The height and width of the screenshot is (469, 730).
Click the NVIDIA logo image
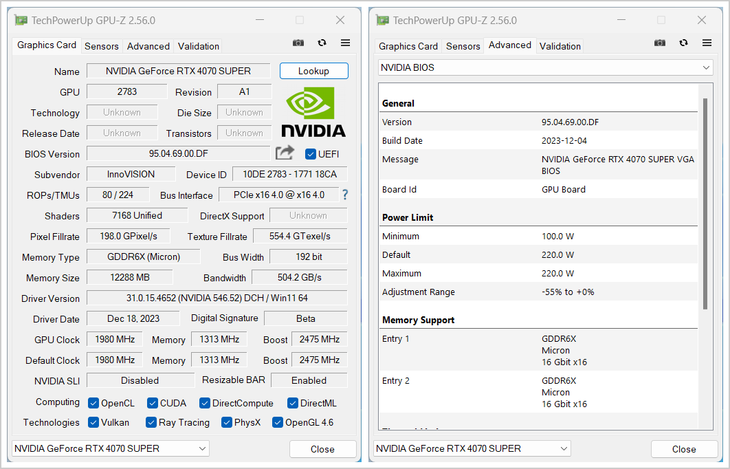click(x=313, y=112)
